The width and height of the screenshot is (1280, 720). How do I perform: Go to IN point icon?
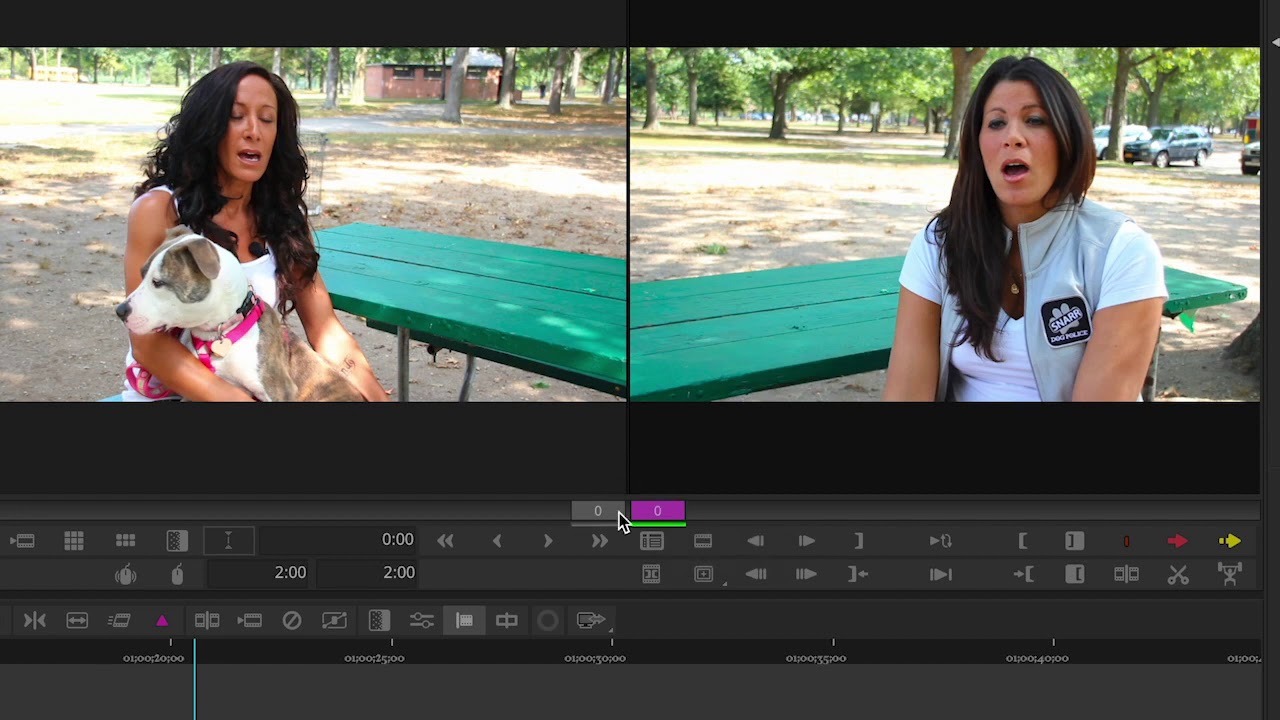click(1023, 574)
